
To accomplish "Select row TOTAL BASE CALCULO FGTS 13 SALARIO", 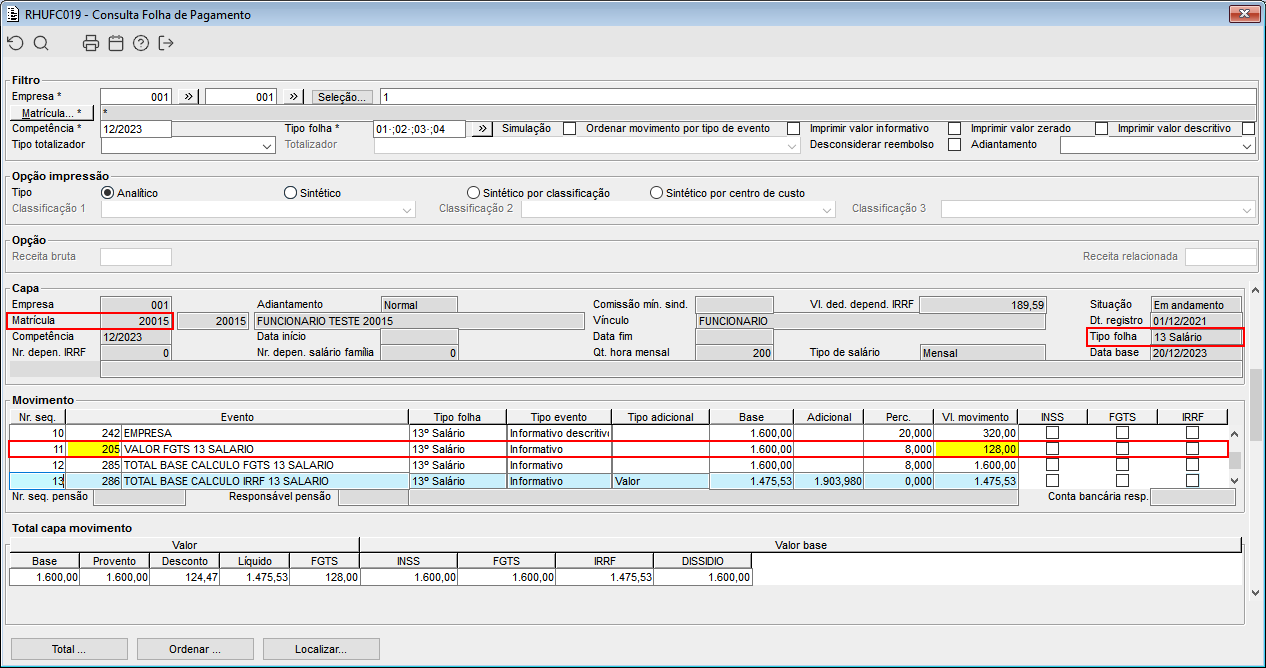I will tap(618, 465).
